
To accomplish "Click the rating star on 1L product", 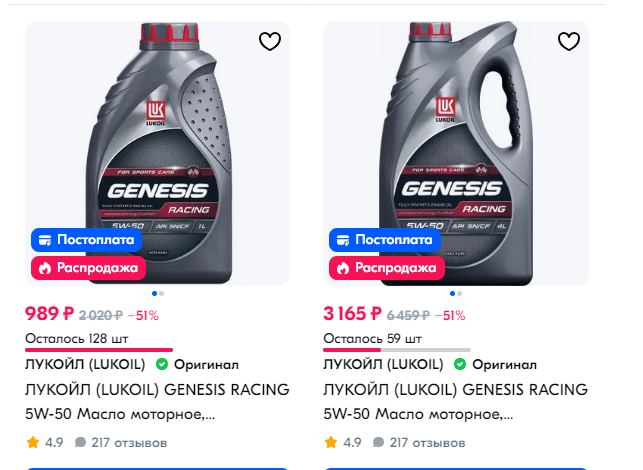I will 33,442.
